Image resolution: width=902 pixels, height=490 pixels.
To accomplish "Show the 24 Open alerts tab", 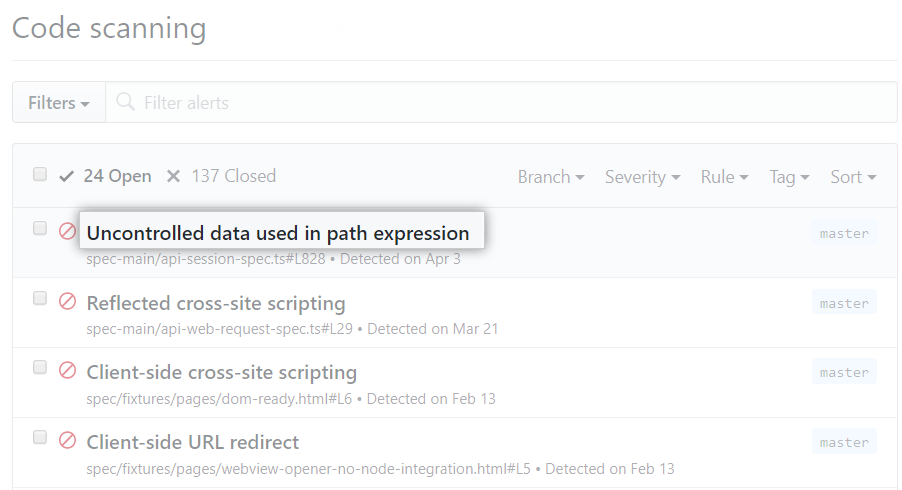I will coord(105,176).
